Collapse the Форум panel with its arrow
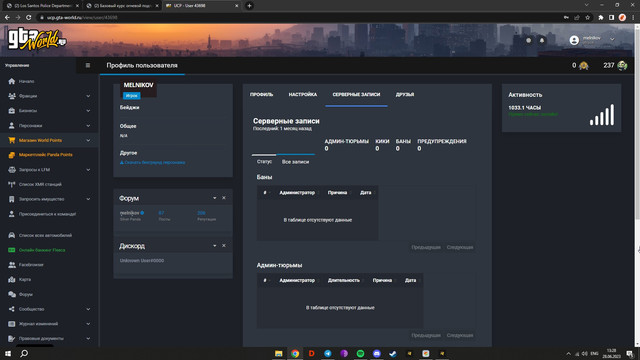This screenshot has width=640, height=360. (x=215, y=198)
